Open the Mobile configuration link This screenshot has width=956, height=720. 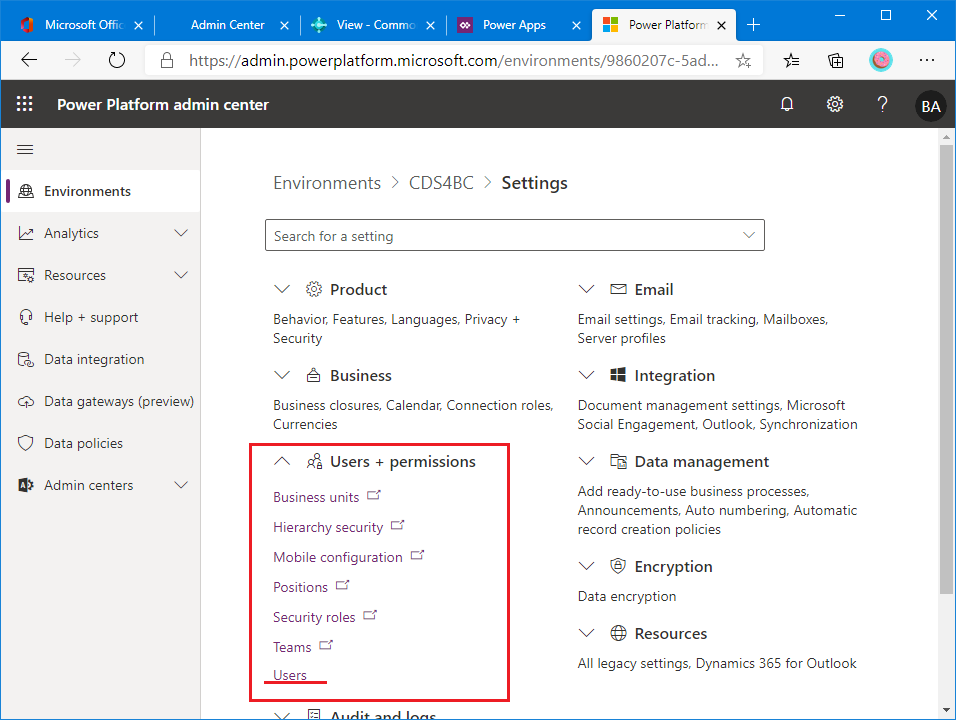(338, 557)
